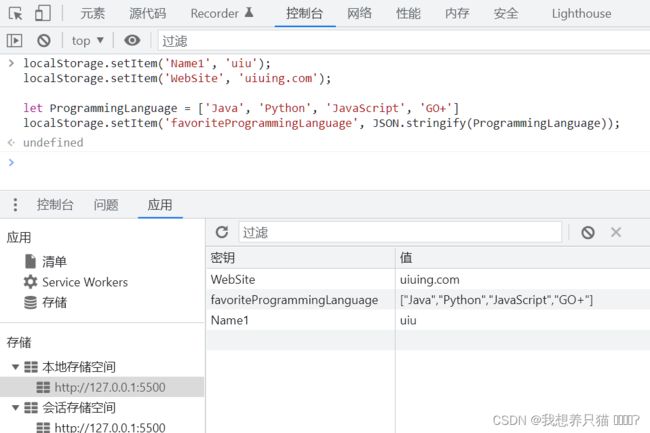The width and height of the screenshot is (650, 433).
Task: Select the 控制台 main tab
Action: pyautogui.click(x=305, y=13)
